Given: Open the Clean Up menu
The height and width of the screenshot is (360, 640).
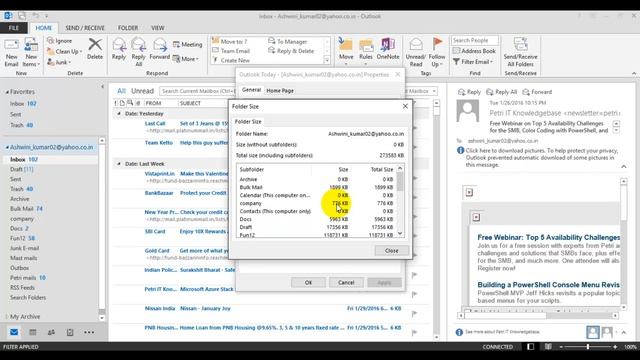Looking at the screenshot, I should click(64, 51).
